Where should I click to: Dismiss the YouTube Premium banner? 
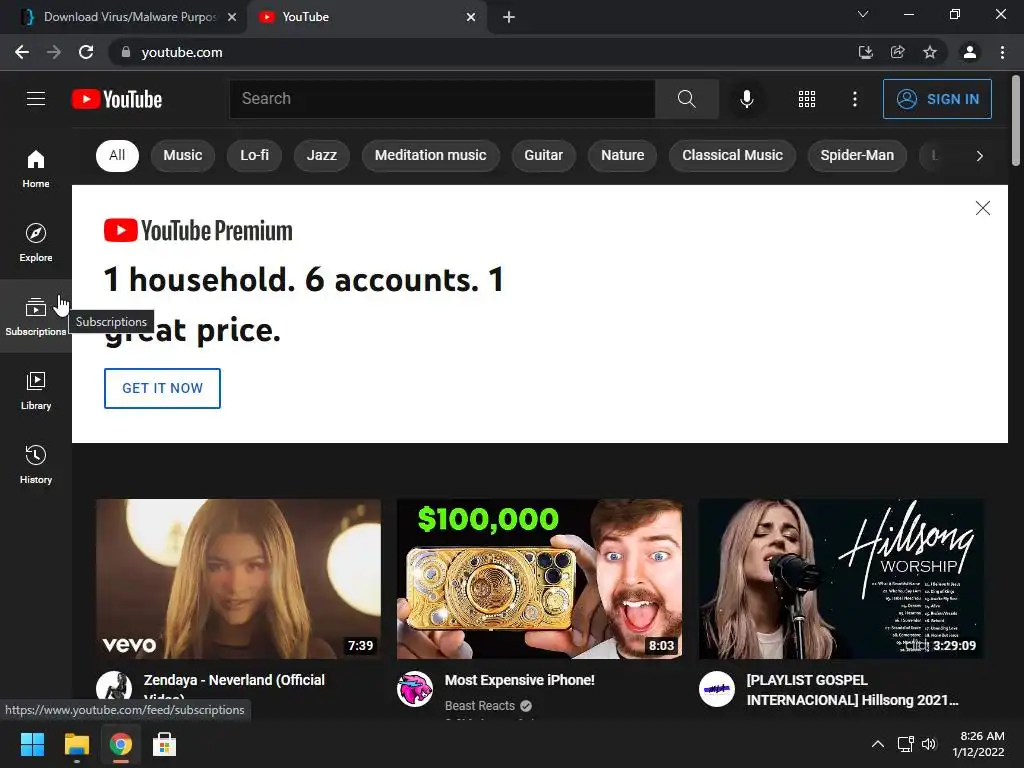[982, 208]
